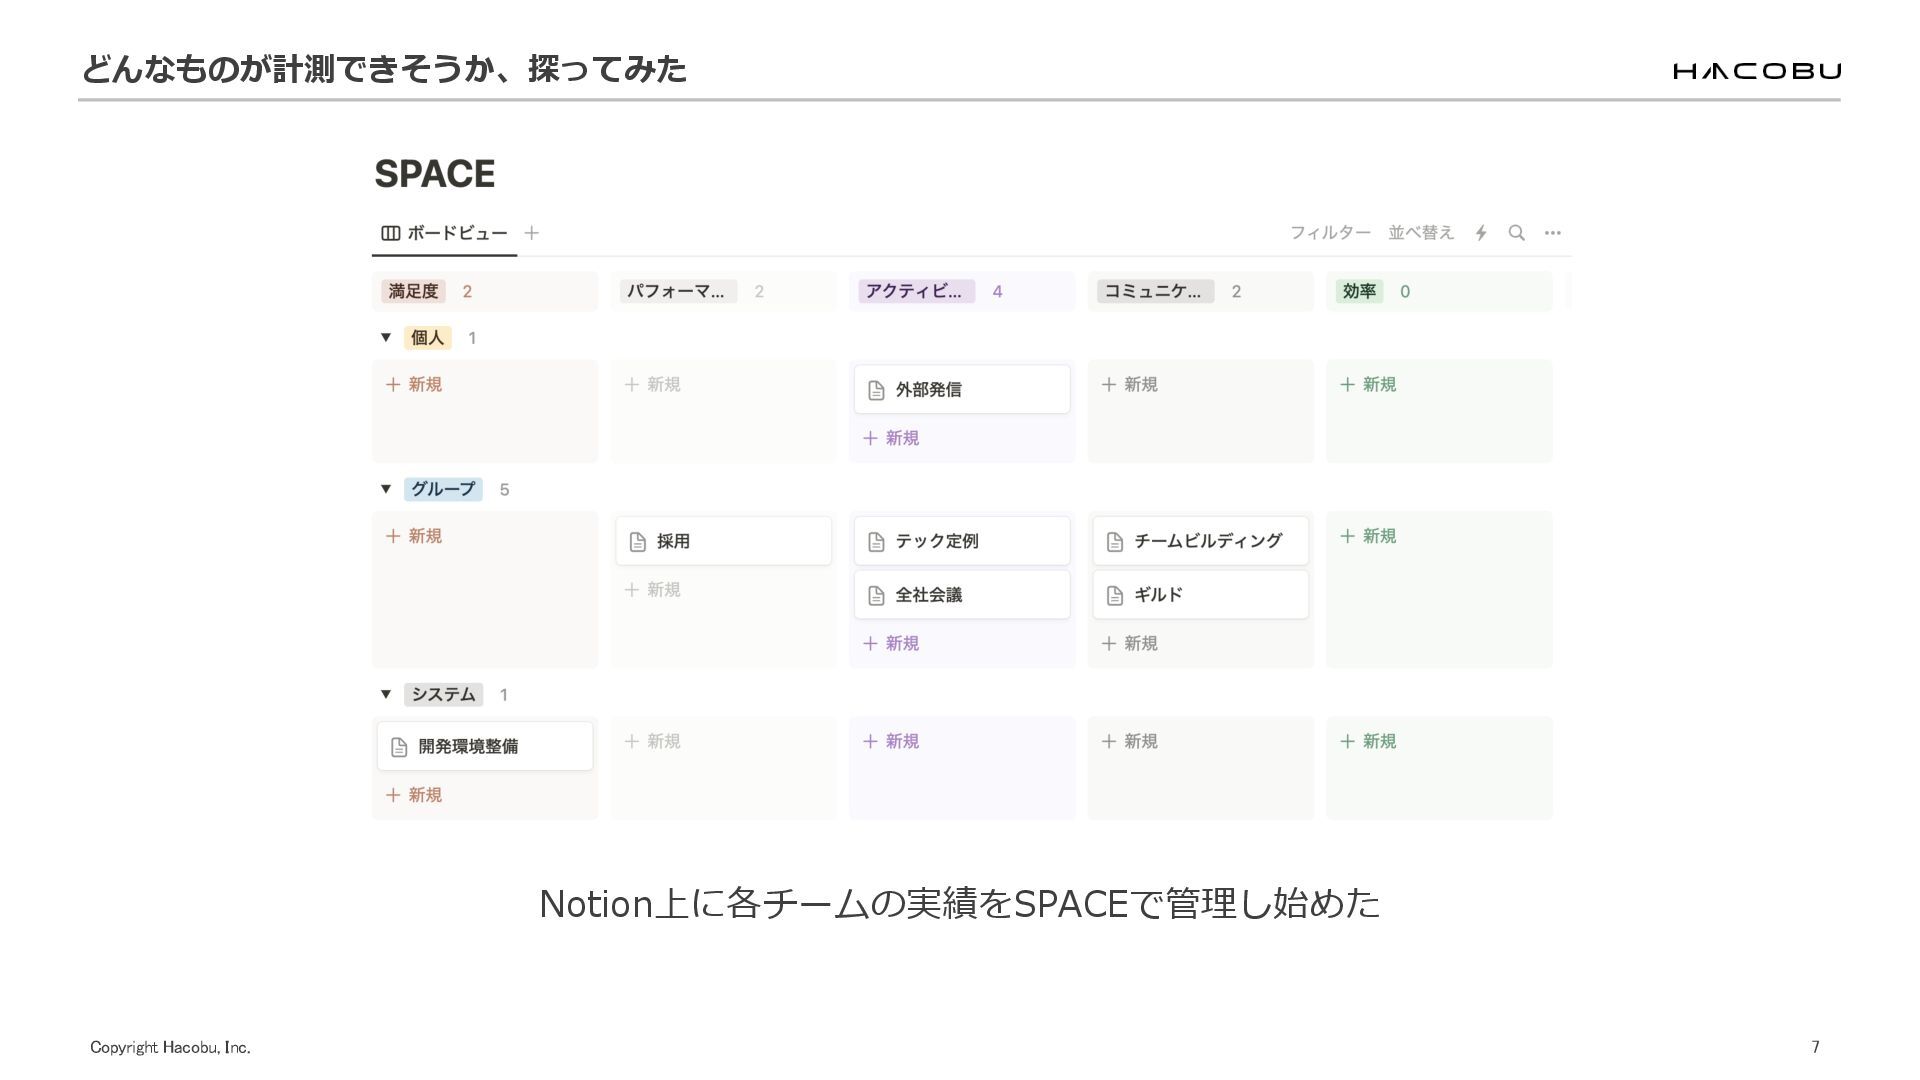The width and height of the screenshot is (1920, 1080).
Task: Add 新規 in システム パフォーマ column
Action: [653, 741]
